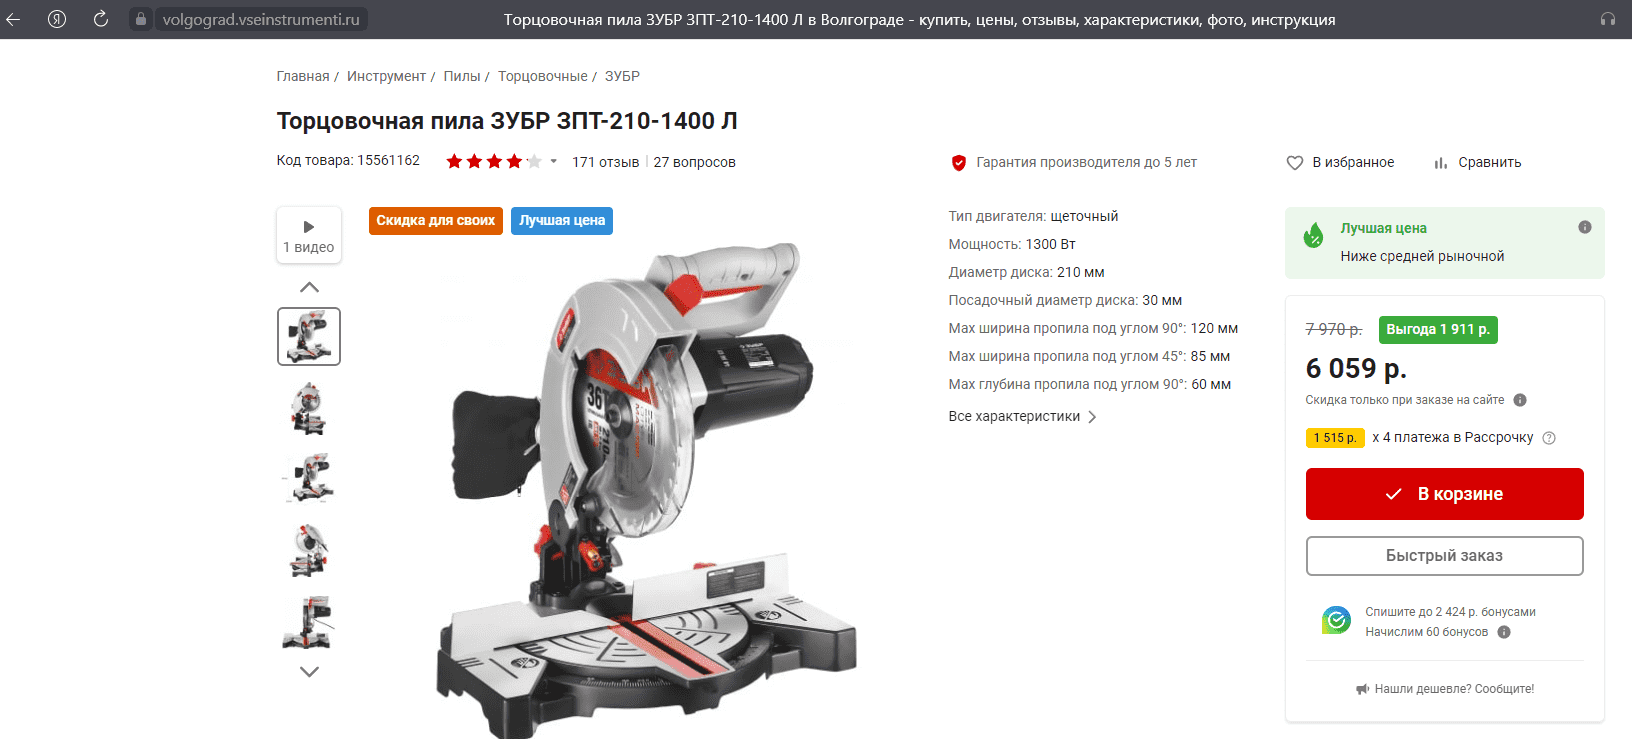1632x739 pixels.
Task: Add product to favorites with heart icon
Action: (1295, 162)
